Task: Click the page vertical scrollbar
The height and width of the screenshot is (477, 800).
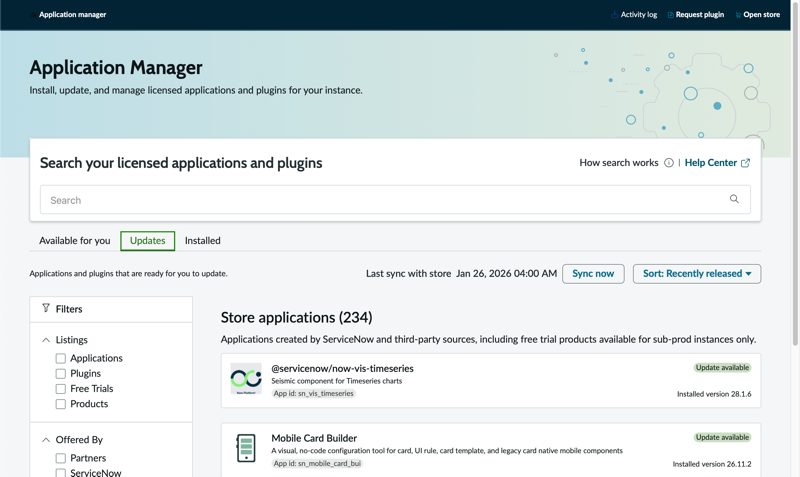Action: click(x=795, y=173)
